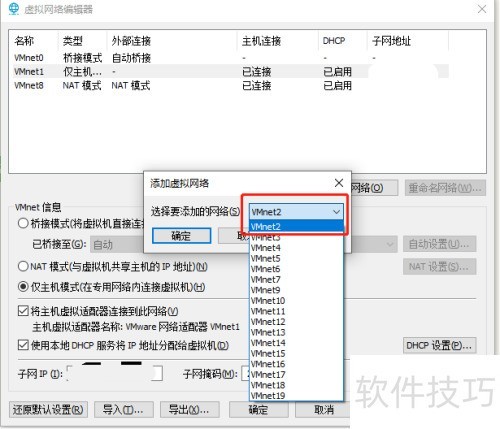This screenshot has height=429, width=500.
Task: Click the 导入 button
Action: tap(123, 410)
